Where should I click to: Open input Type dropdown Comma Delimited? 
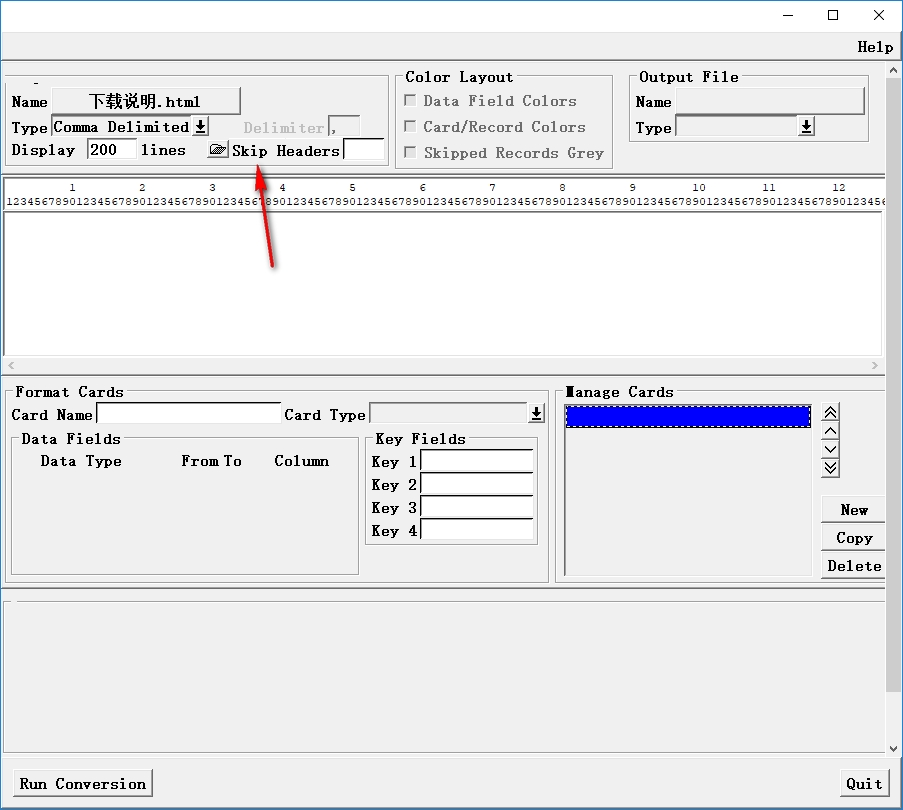tap(200, 127)
